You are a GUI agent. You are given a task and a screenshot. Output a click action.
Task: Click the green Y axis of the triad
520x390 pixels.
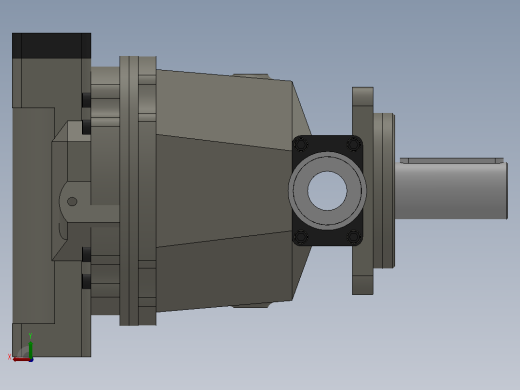point(30,349)
